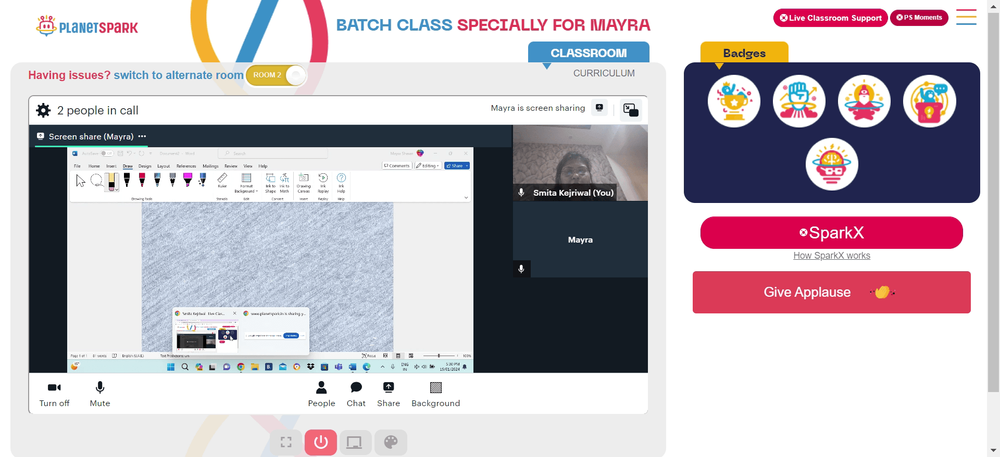
Task: Open the Chat panel
Action: pos(356,394)
